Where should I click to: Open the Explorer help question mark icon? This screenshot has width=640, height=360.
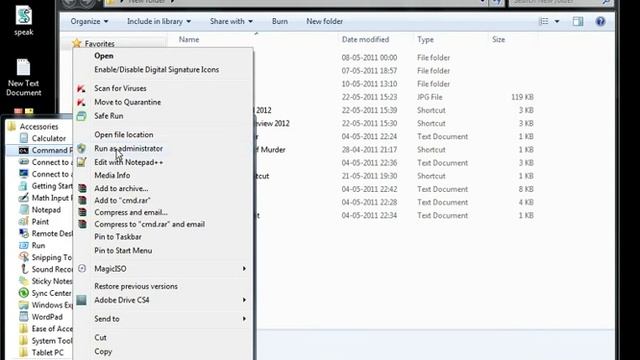(x=600, y=21)
